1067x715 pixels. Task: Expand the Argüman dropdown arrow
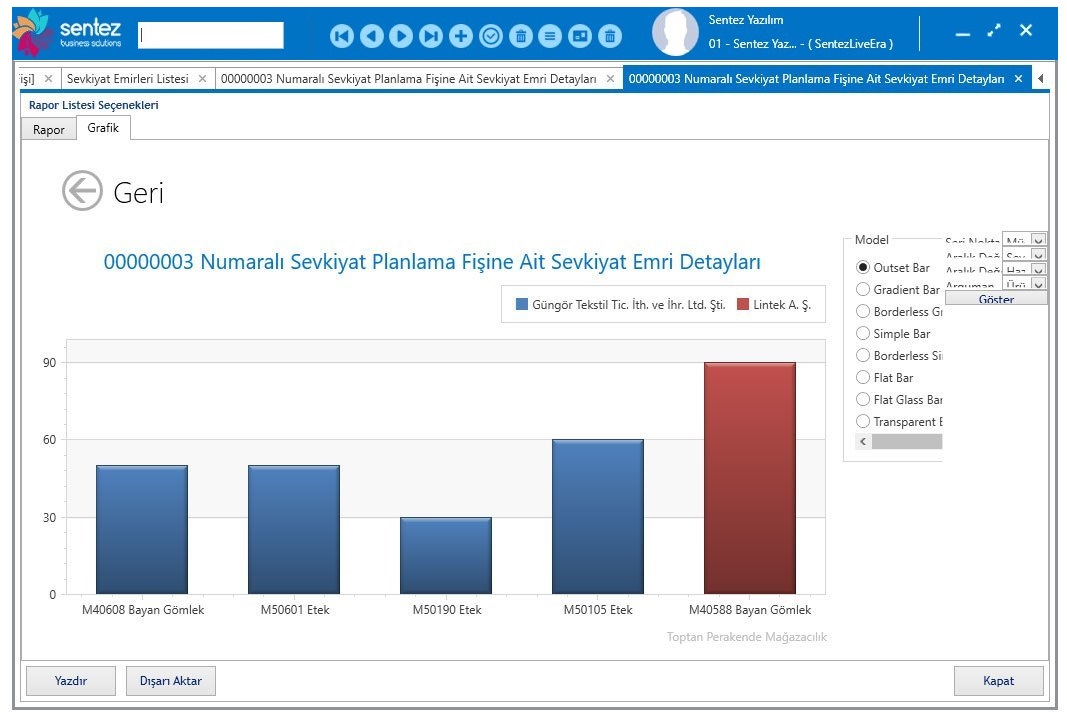pyautogui.click(x=1038, y=285)
